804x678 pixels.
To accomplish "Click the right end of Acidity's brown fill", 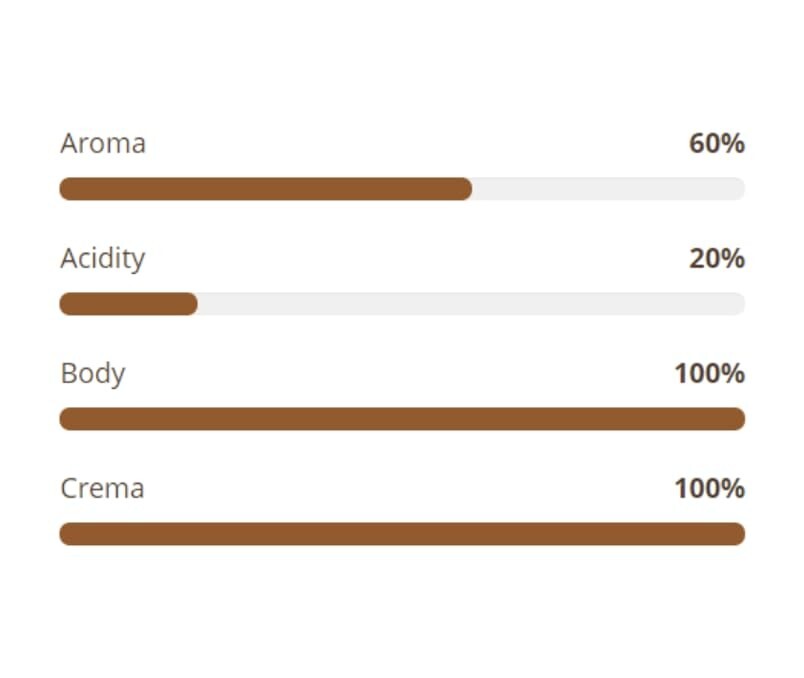I will 191,304.
